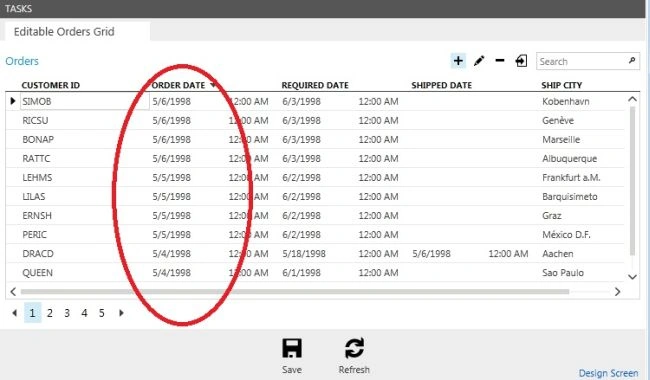Screen dimensions: 650x380
Task: Go to page 1 in pager
Action: pyautogui.click(x=32, y=313)
